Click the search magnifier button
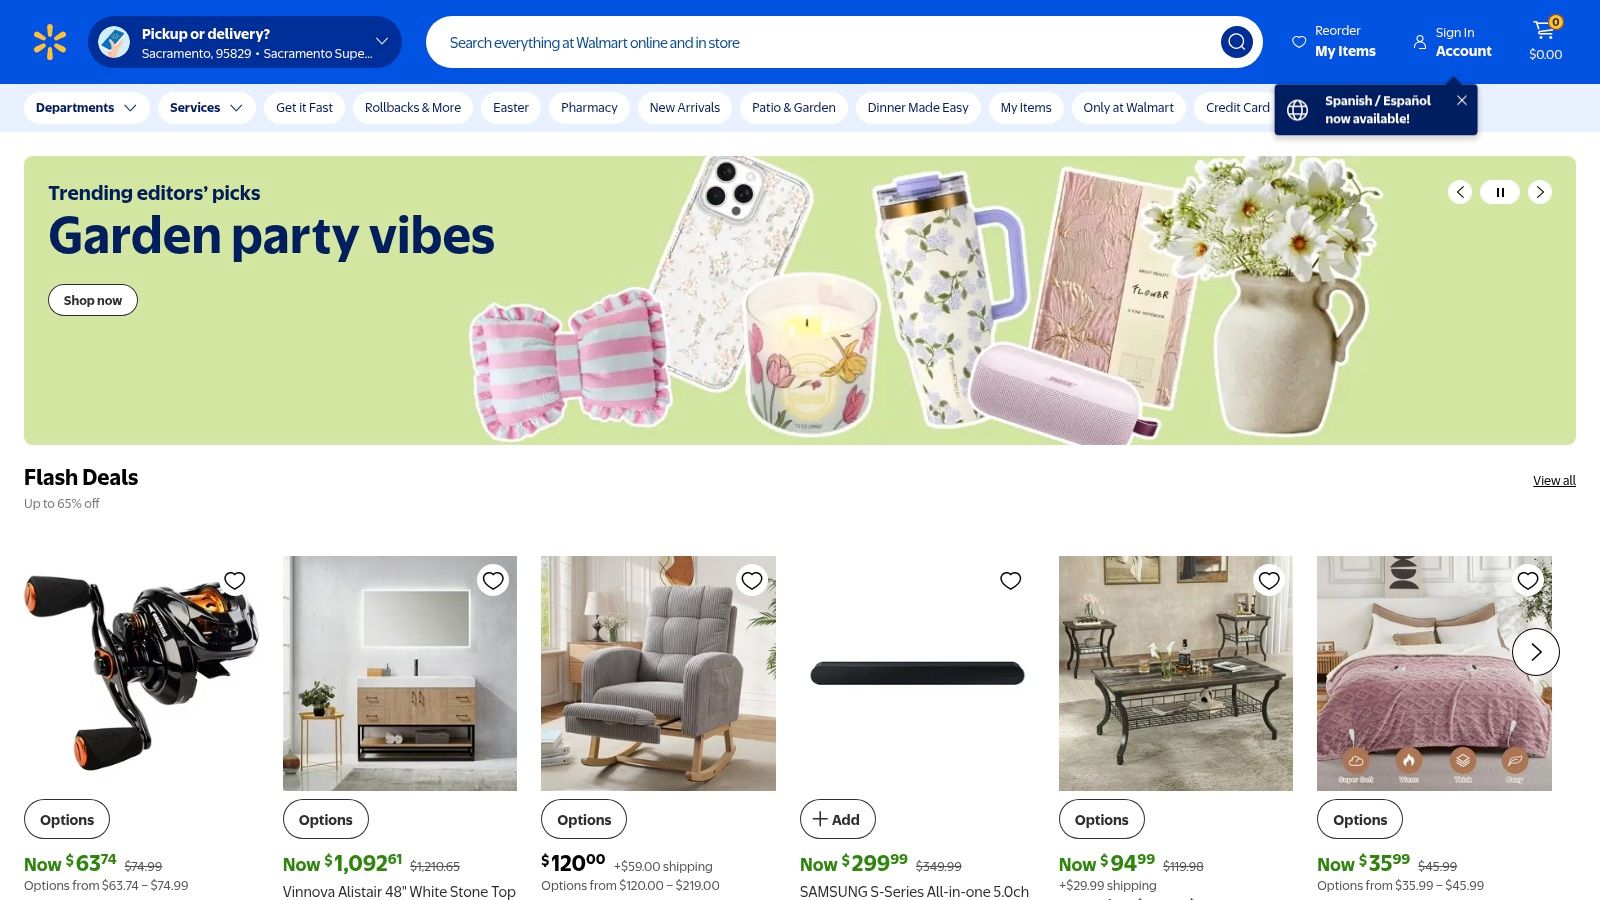 click(x=1236, y=42)
